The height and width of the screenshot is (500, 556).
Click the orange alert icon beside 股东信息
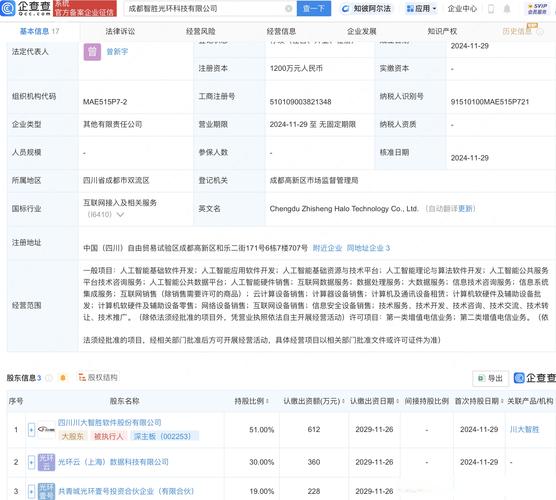click(63, 378)
